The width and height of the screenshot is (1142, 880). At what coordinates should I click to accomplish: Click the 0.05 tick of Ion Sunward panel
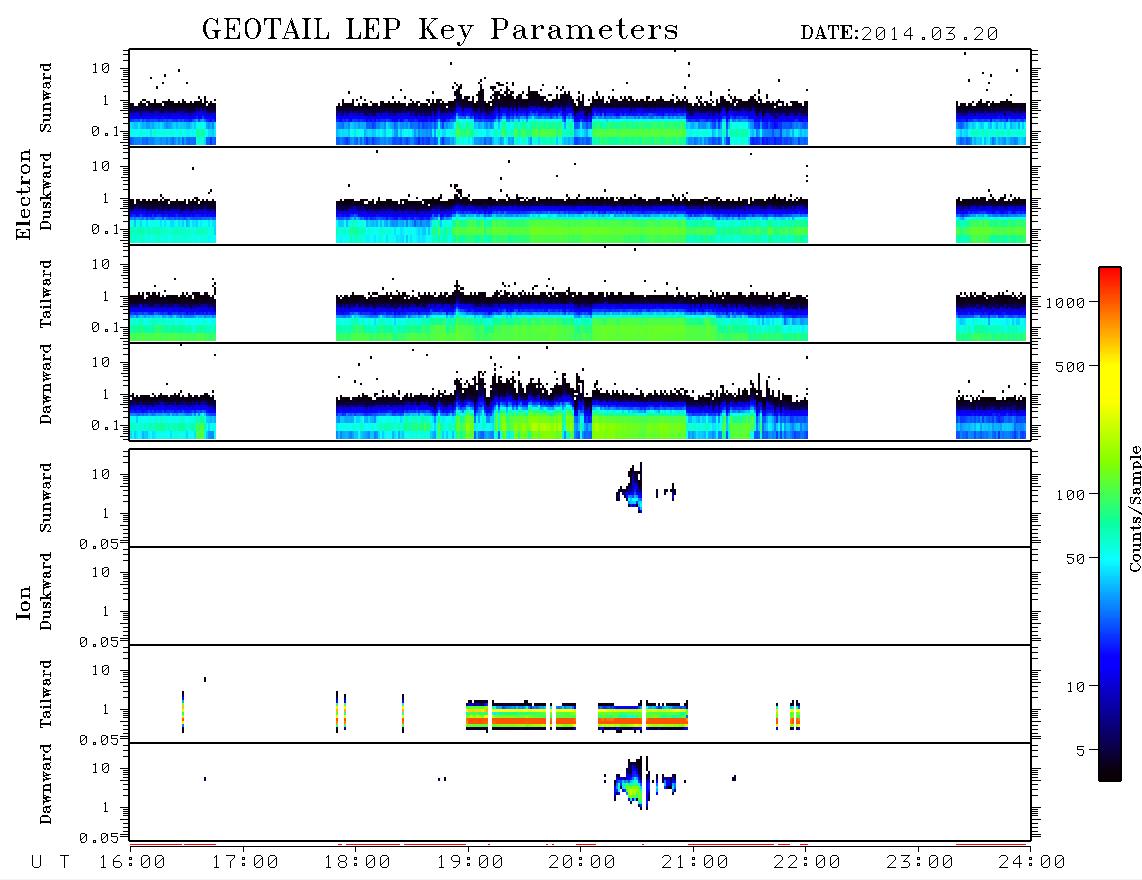pos(100,544)
